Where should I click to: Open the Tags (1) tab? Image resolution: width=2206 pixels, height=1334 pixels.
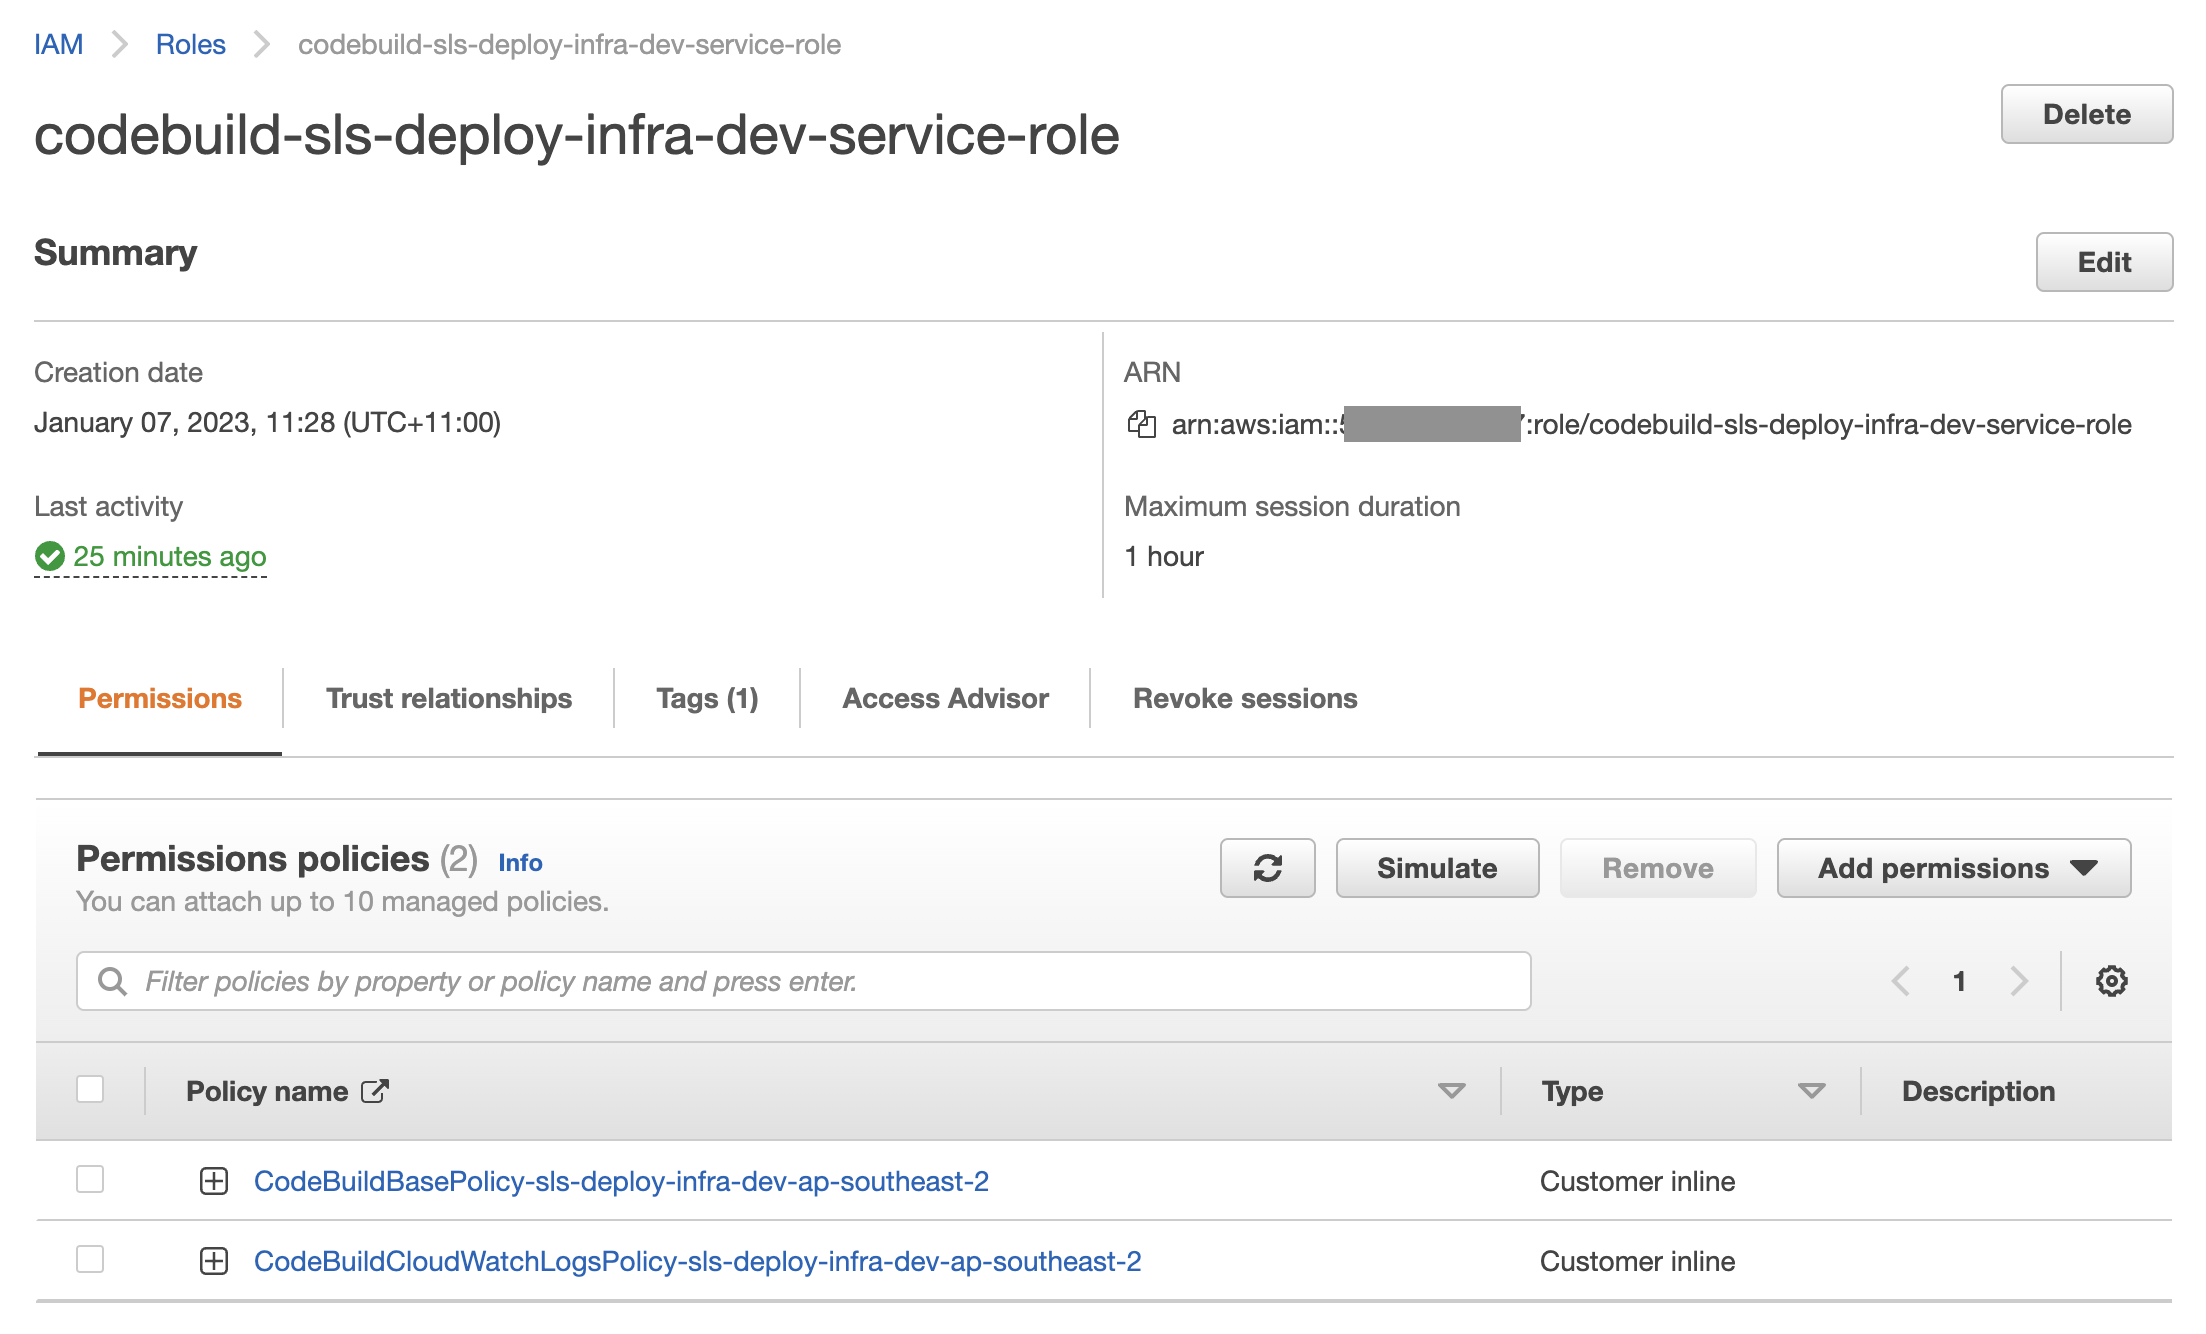click(707, 698)
